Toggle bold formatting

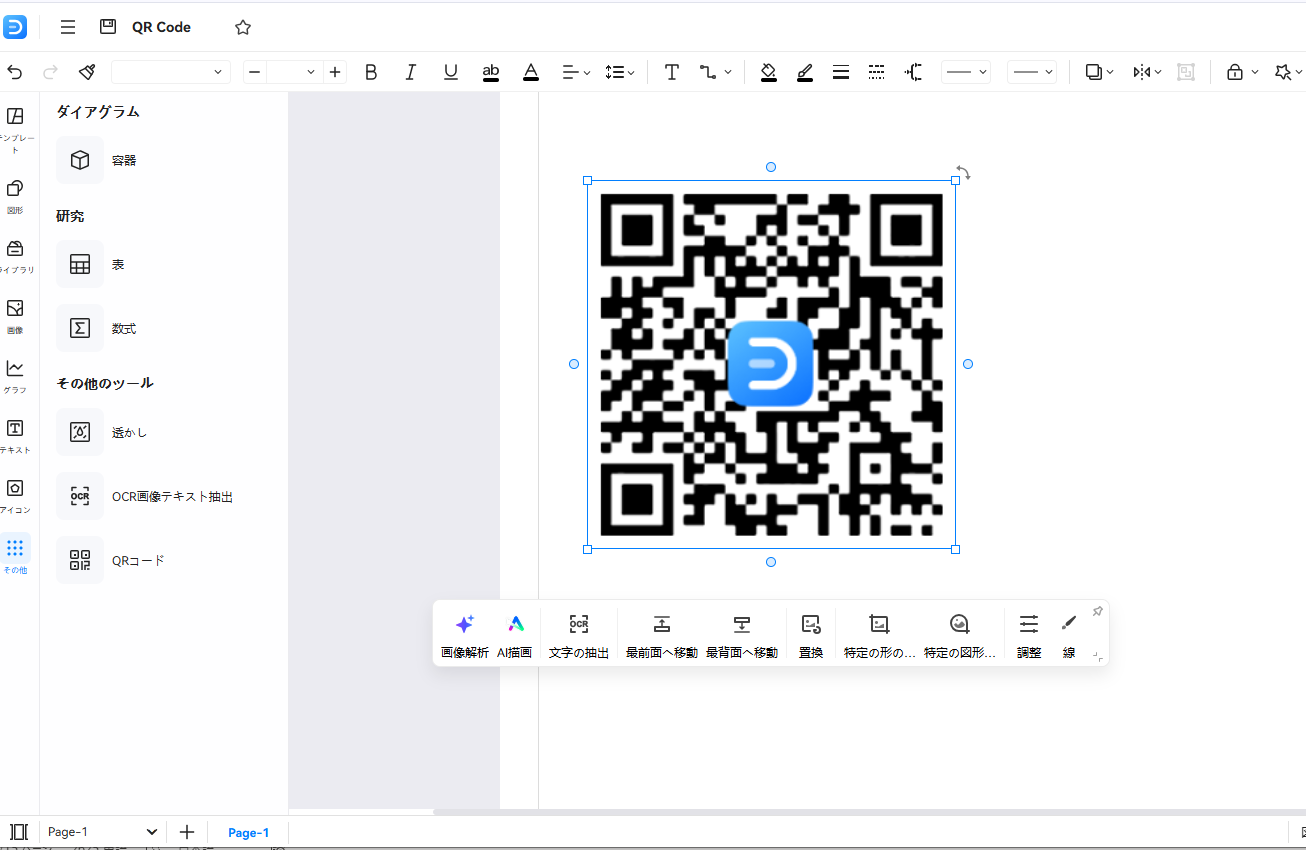click(371, 72)
